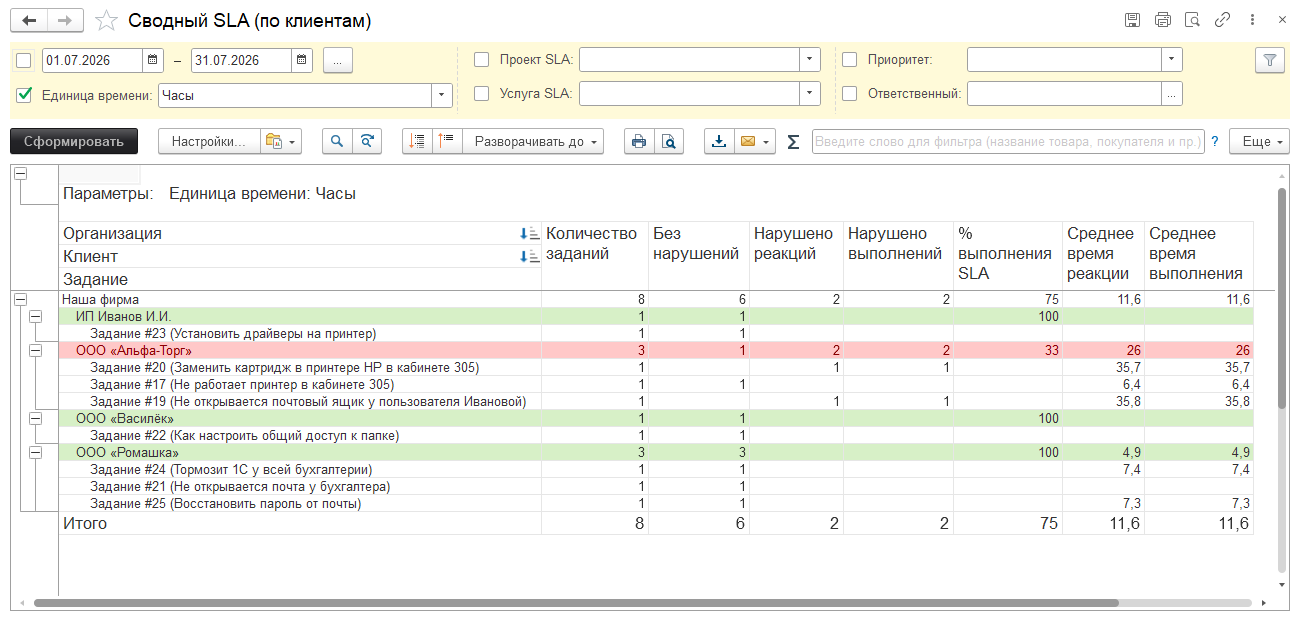
Task: Open the Настройки... button
Action: coord(209,142)
